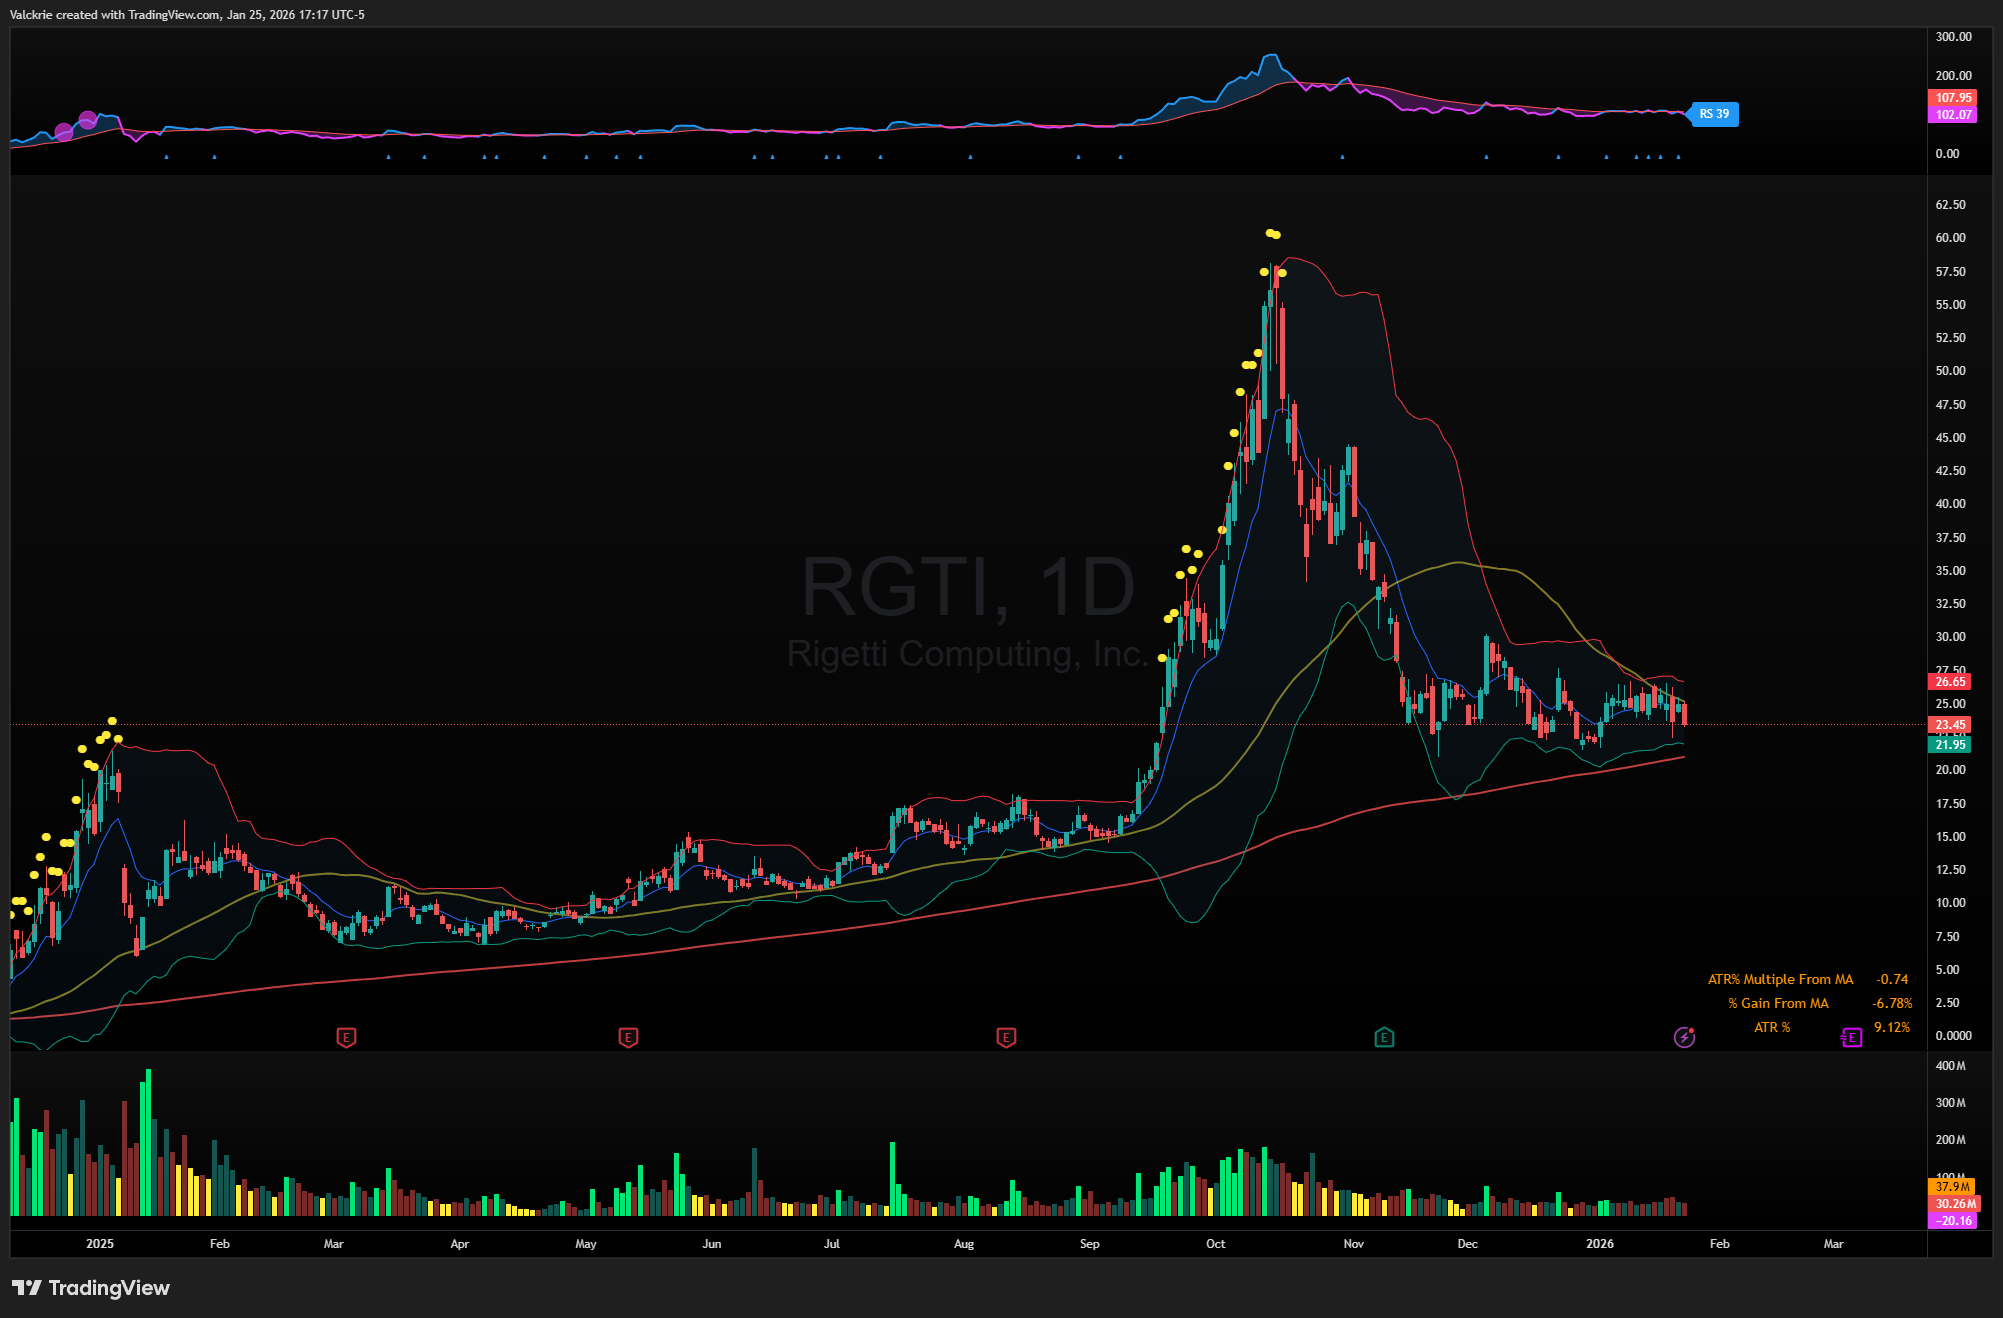
Task: Select the current price 23.45 label
Action: tap(1950, 725)
